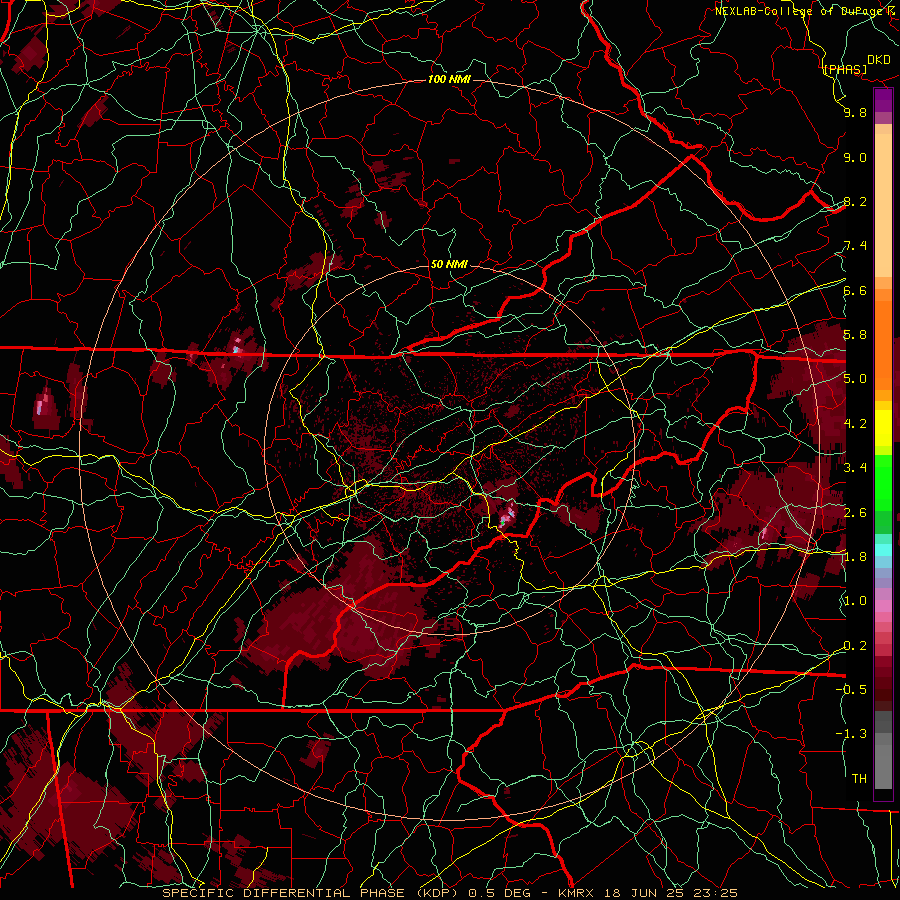The height and width of the screenshot is (900, 900).
Task: Click the 2.6 value on color scale
Action: click(855, 513)
